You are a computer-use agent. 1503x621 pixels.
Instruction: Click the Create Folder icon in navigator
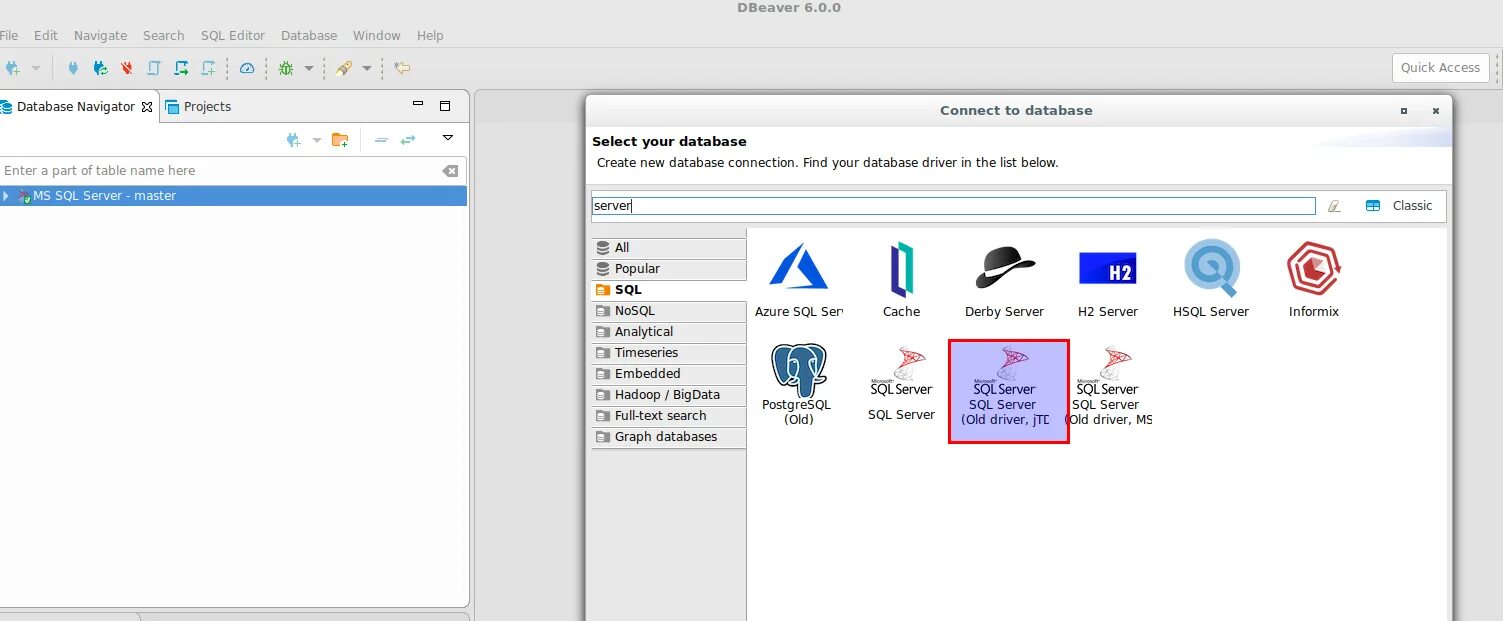[340, 140]
